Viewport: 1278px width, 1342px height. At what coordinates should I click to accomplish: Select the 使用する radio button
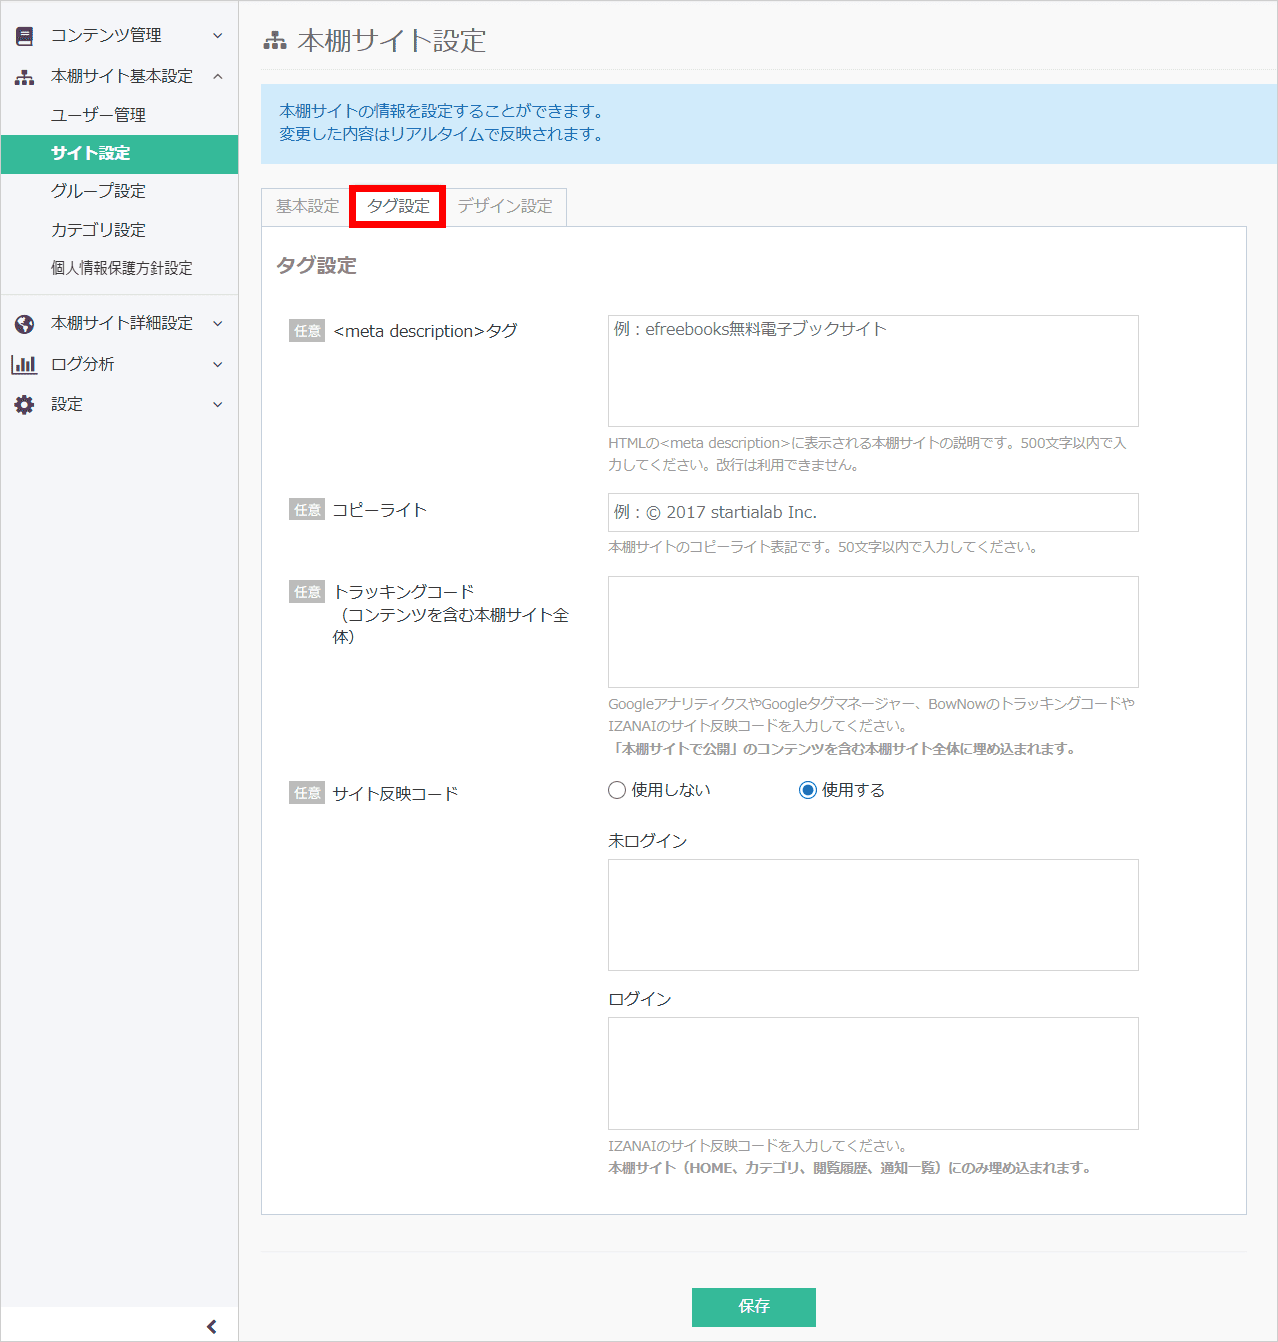808,790
